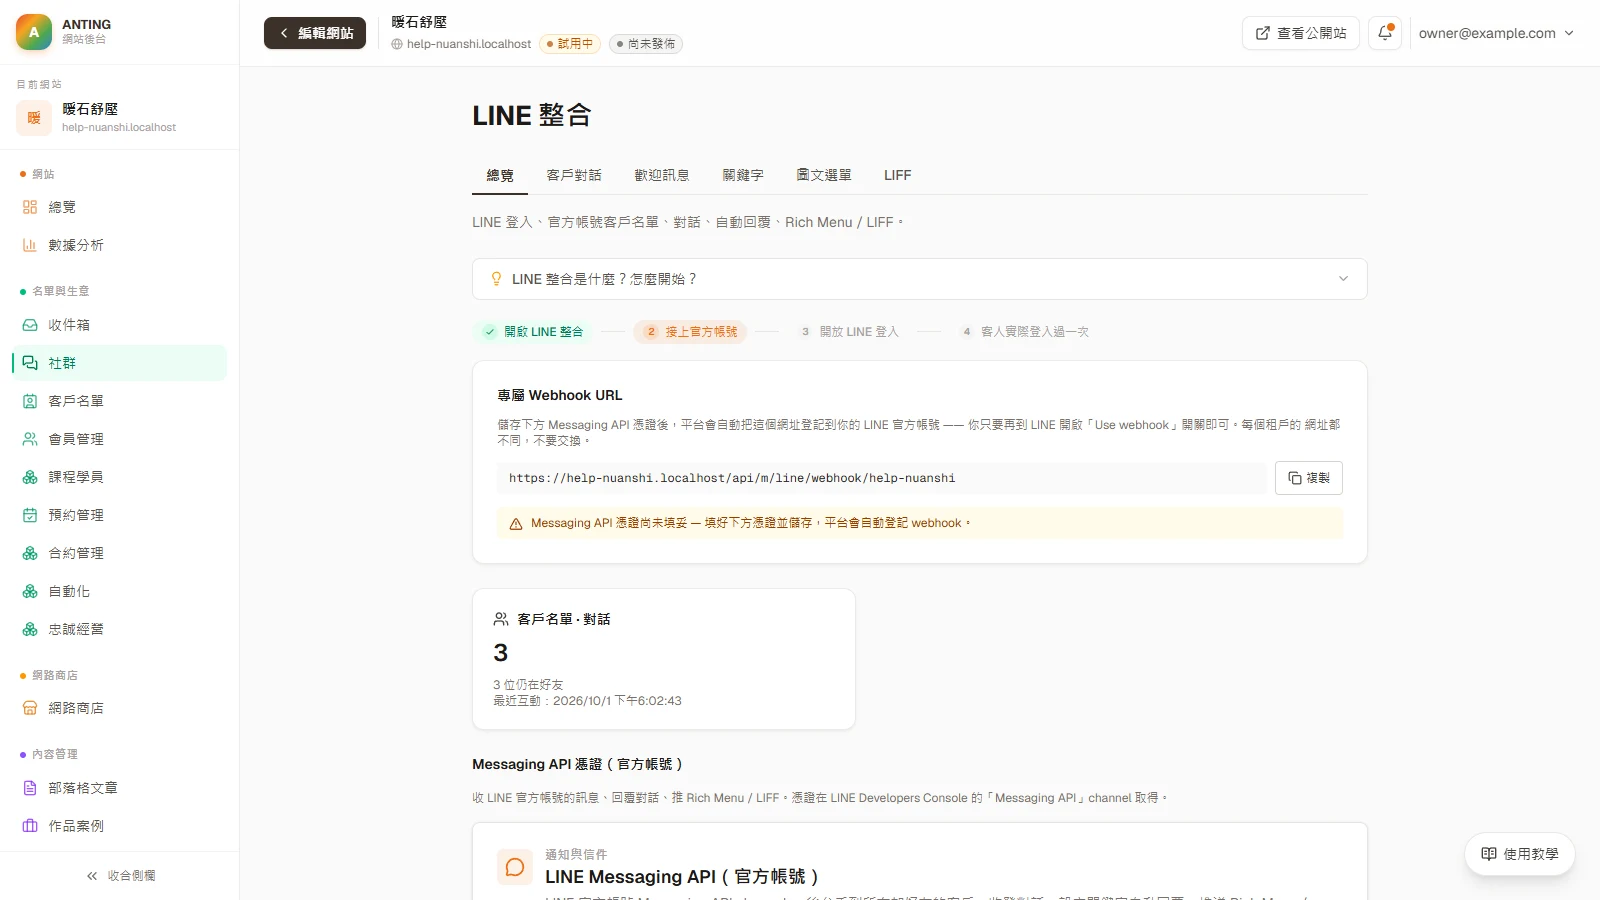
Task: Switch to 歡迎訊息 tab
Action: point(662,175)
